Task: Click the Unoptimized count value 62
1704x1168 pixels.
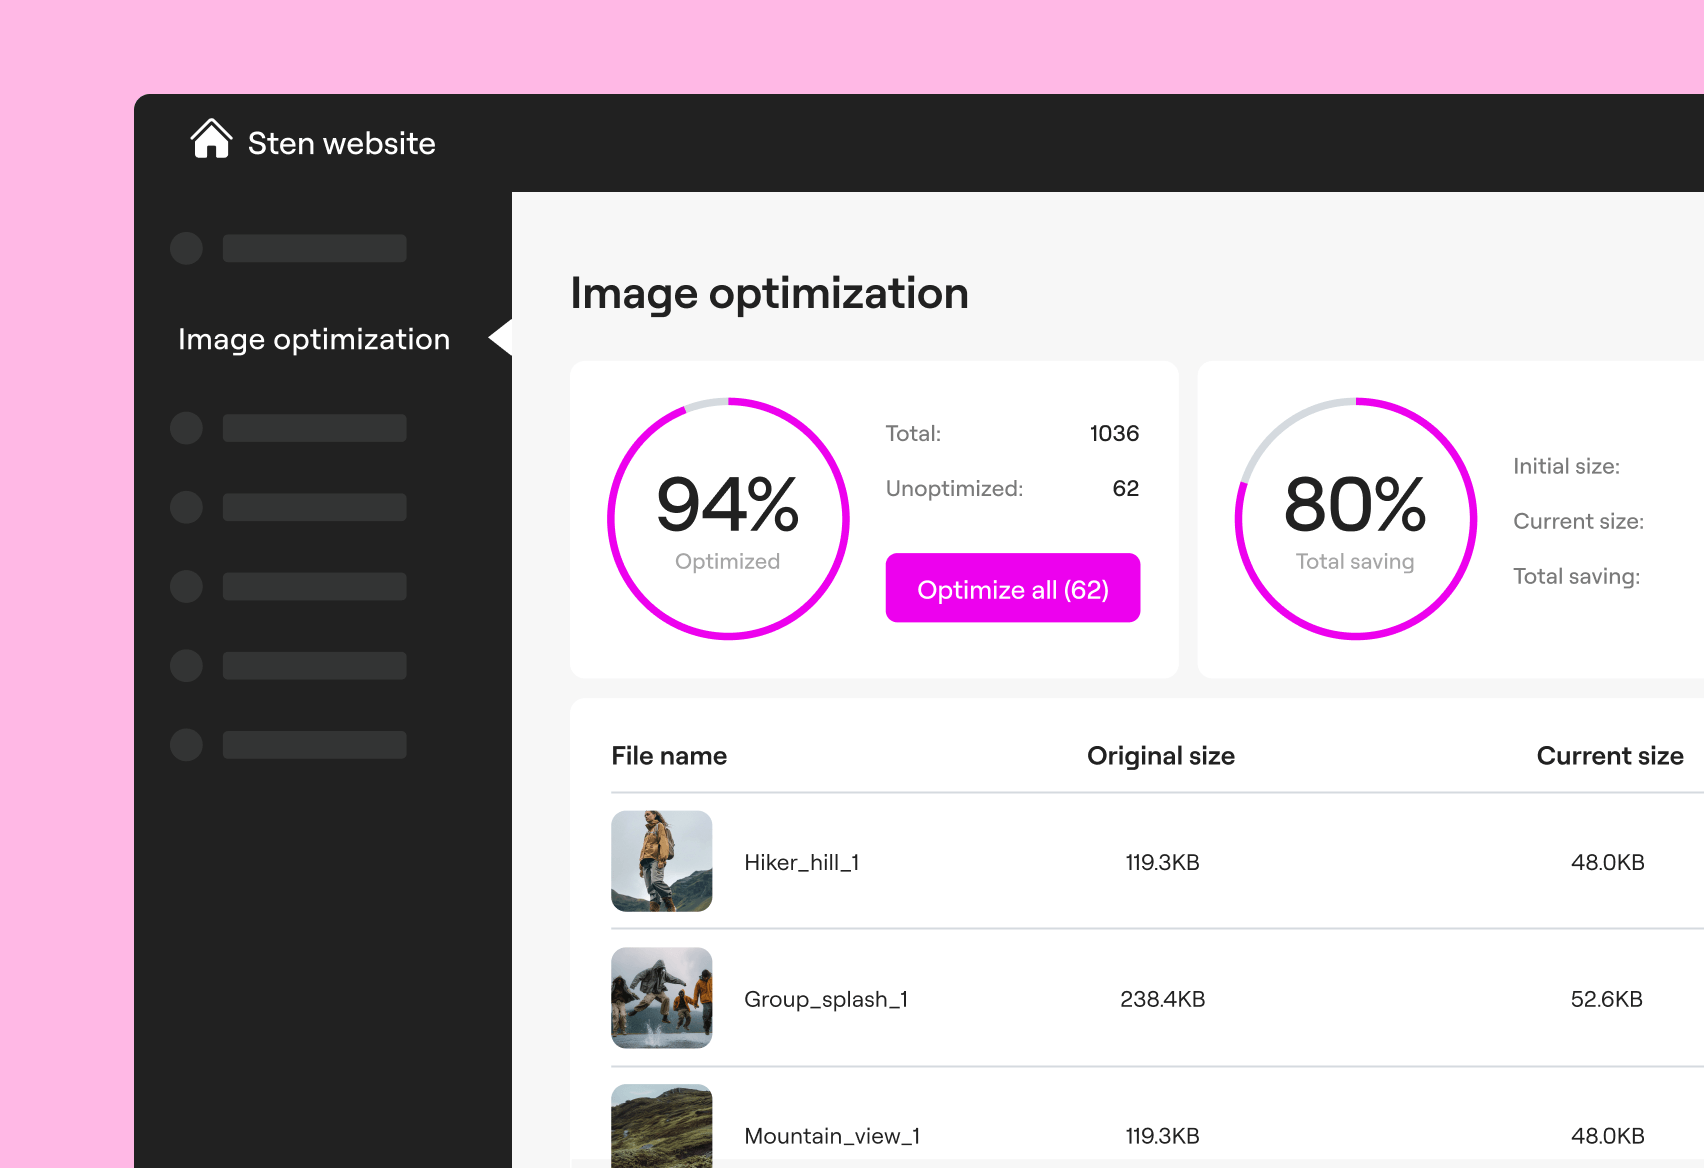Action: click(1125, 489)
